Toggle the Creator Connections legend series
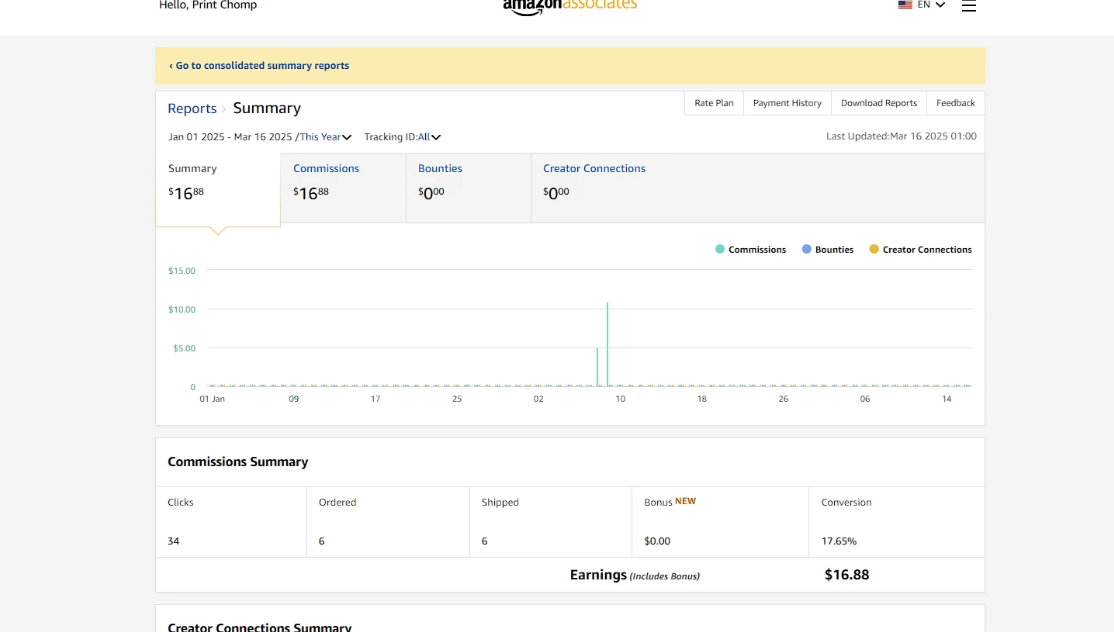This screenshot has width=1114, height=632. tap(921, 249)
